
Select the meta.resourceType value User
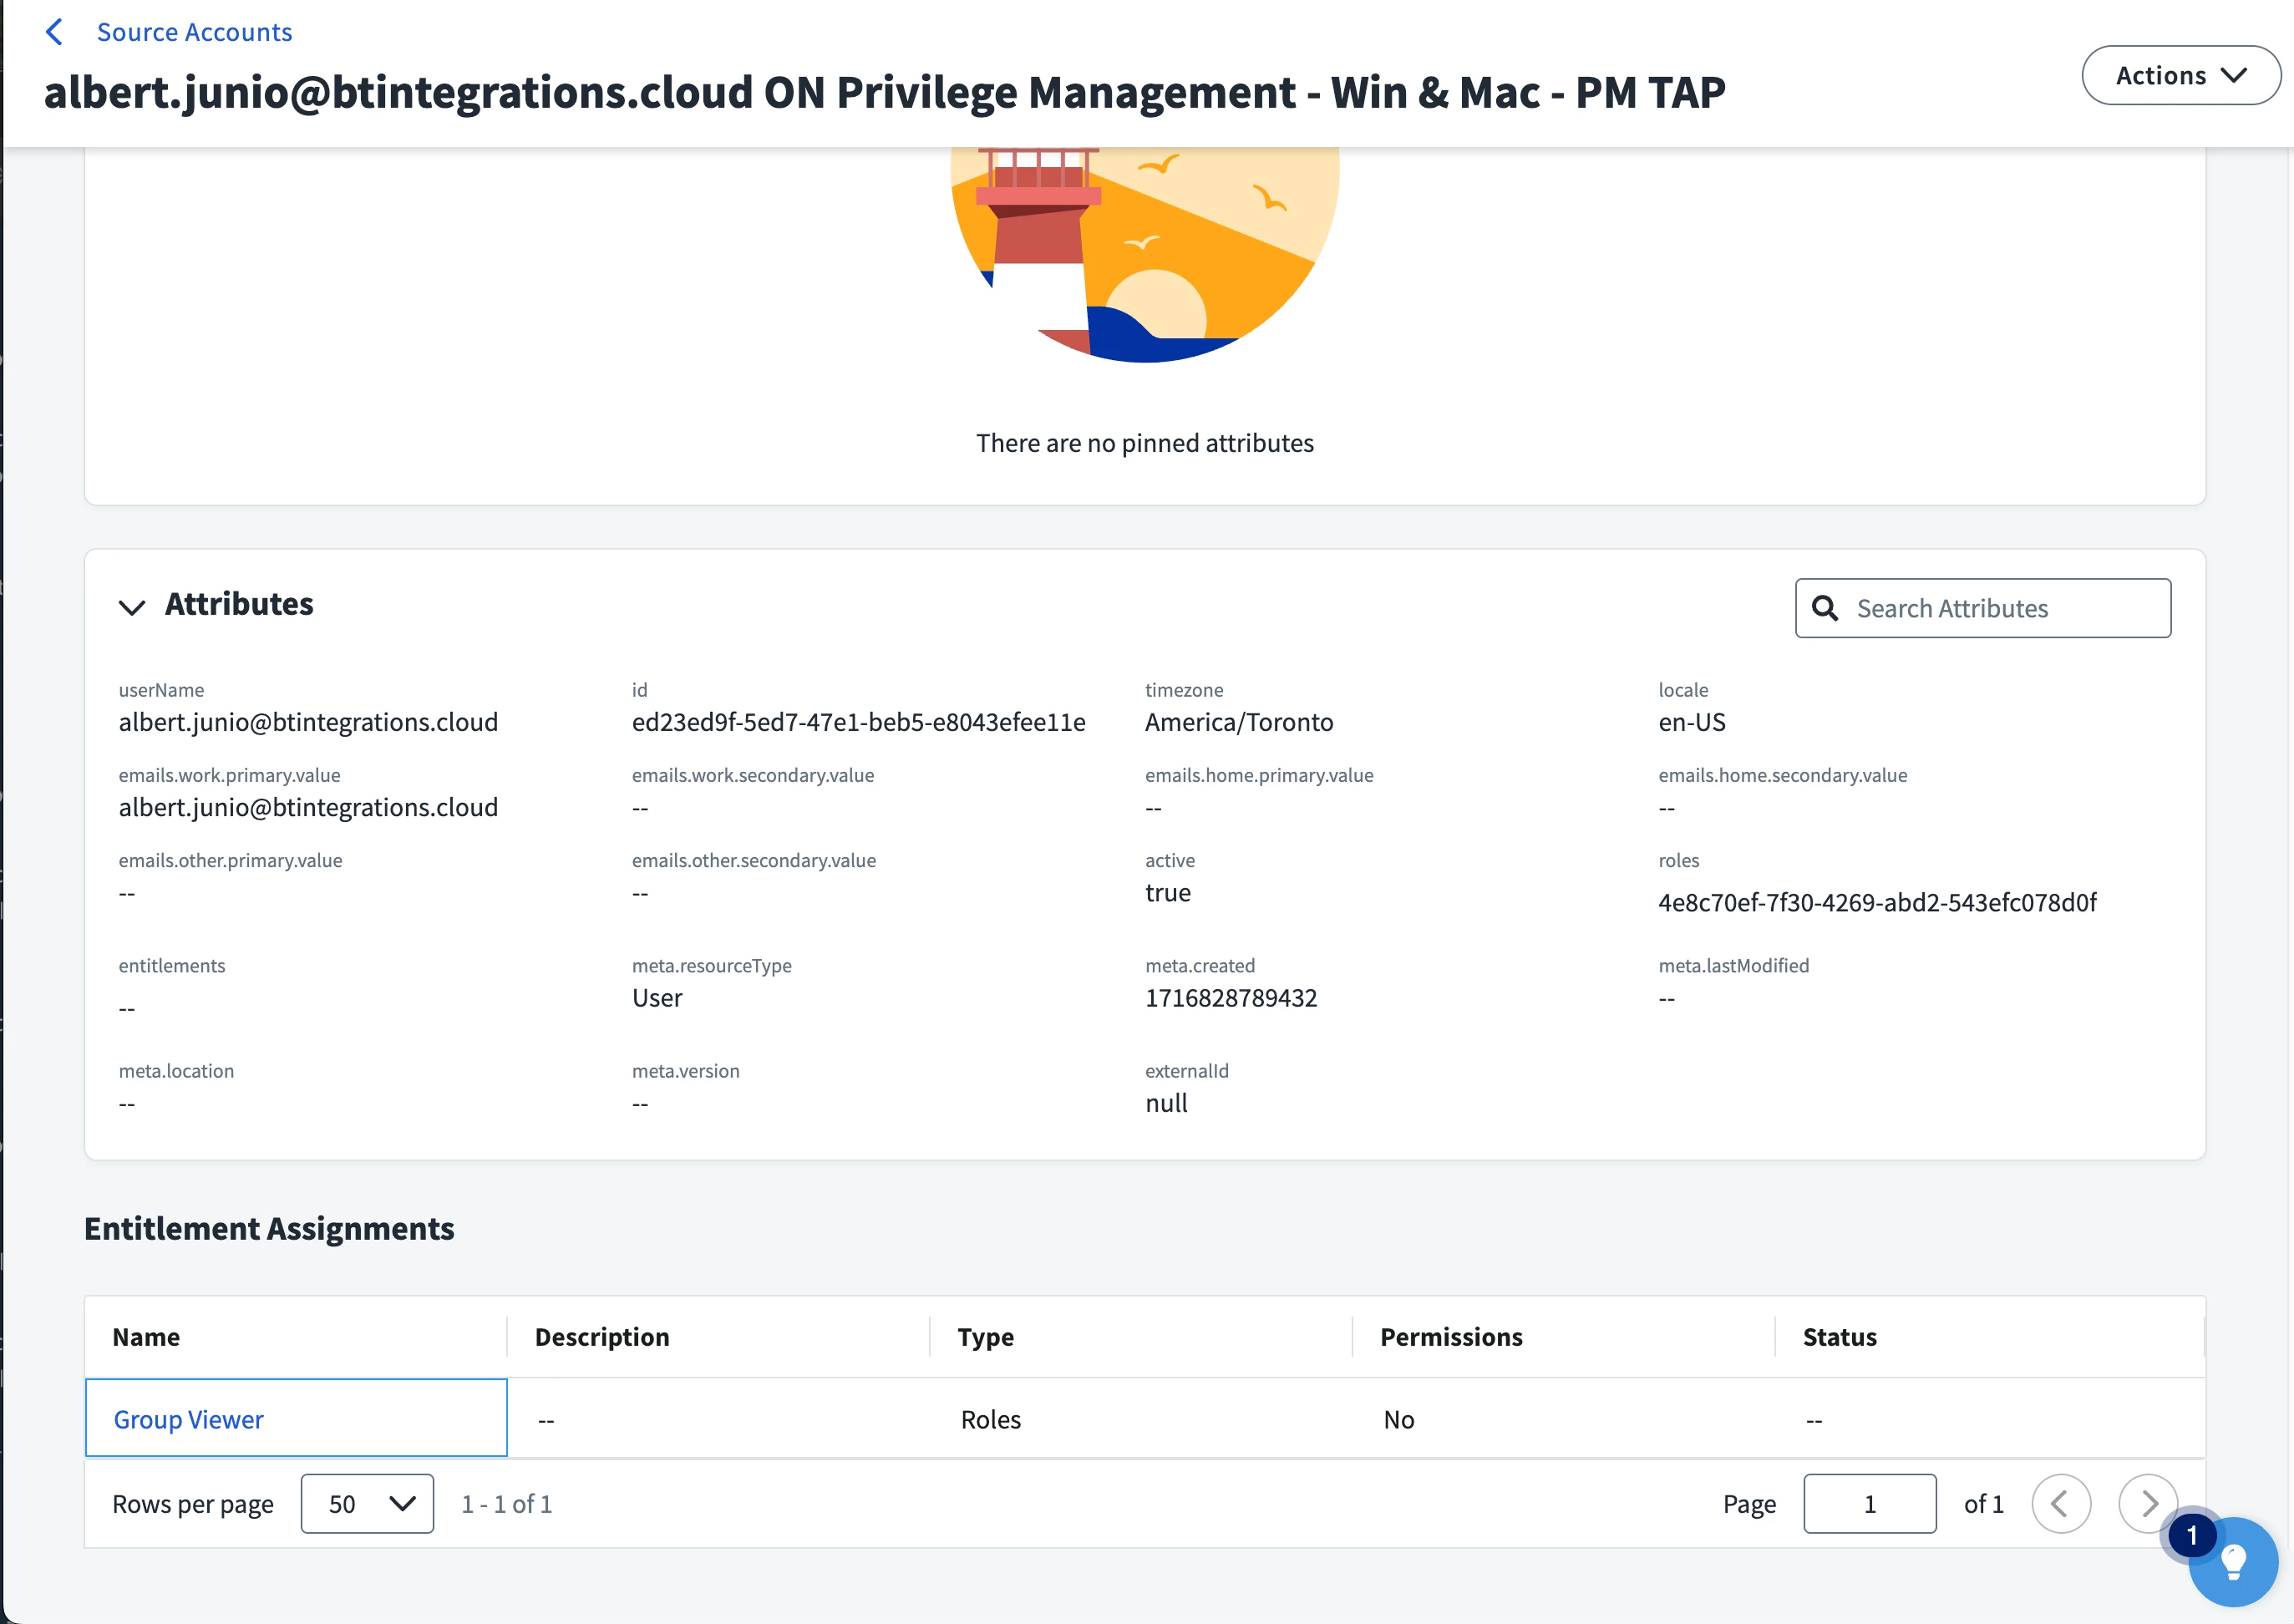tap(657, 998)
